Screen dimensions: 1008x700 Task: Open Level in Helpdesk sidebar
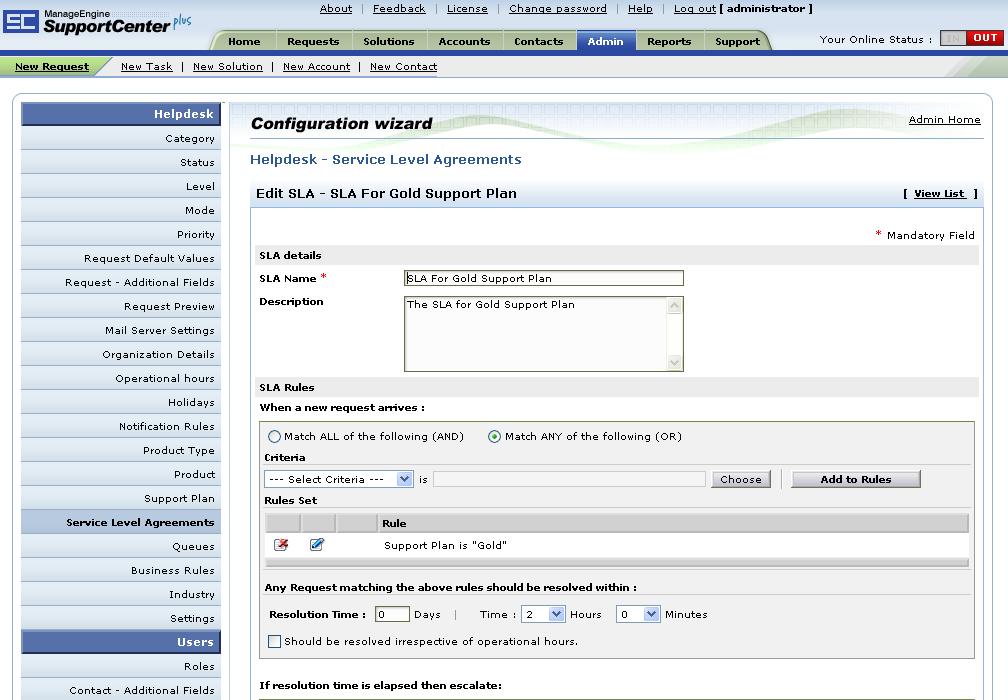(x=121, y=186)
